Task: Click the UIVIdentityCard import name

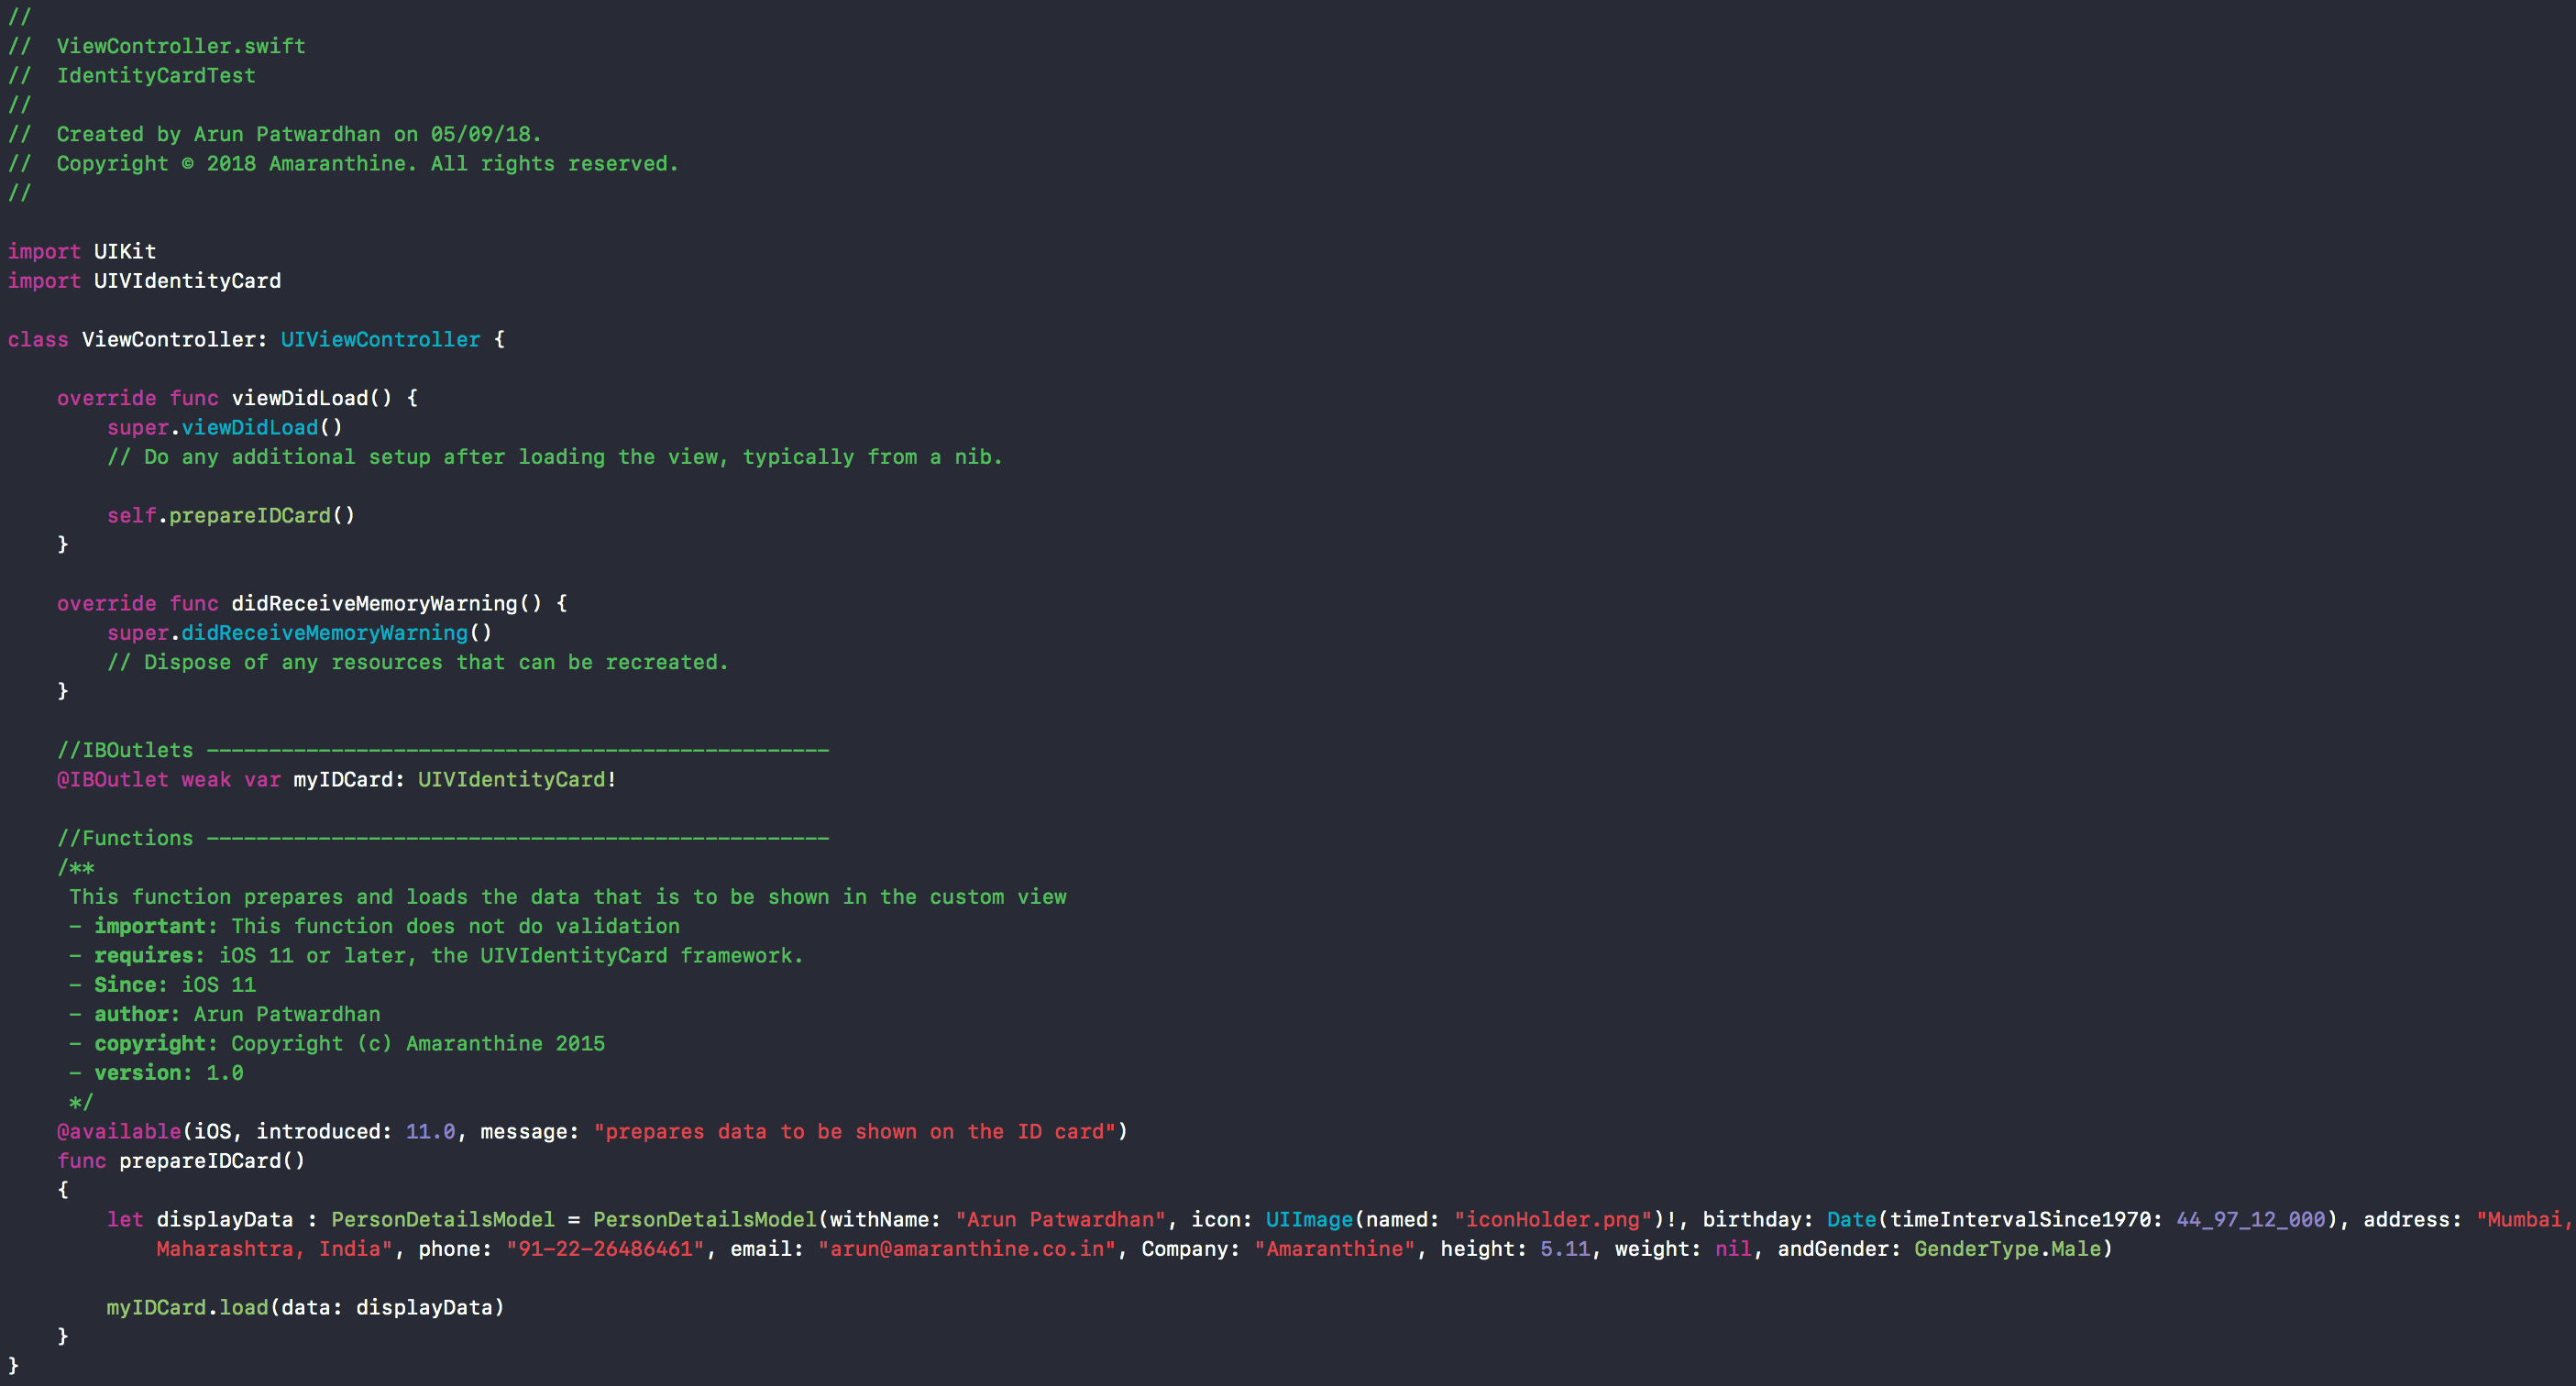Action: (x=187, y=281)
